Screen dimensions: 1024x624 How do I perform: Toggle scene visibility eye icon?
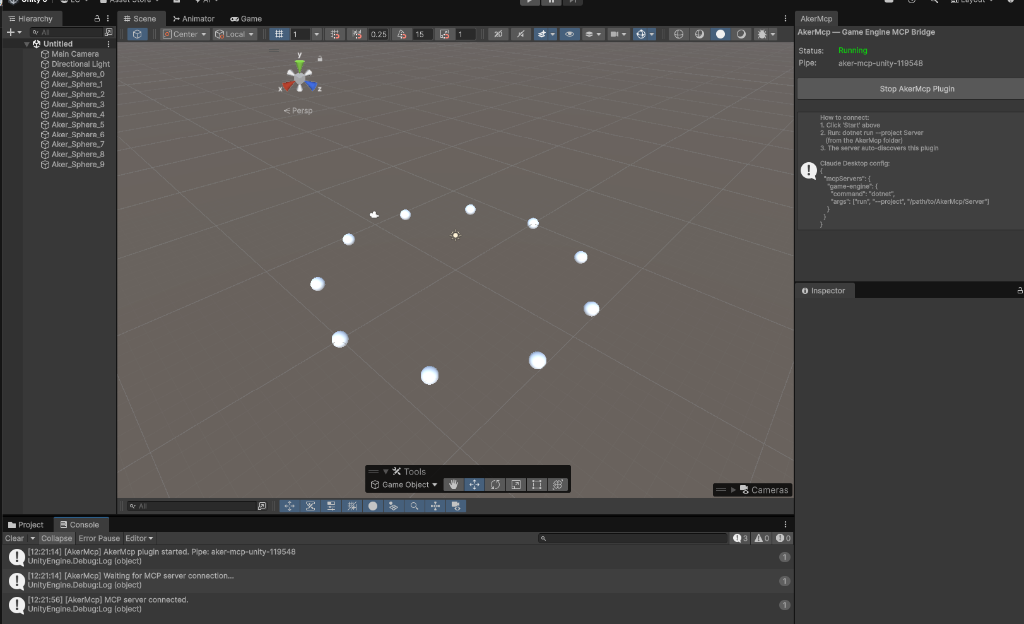[x=569, y=34]
